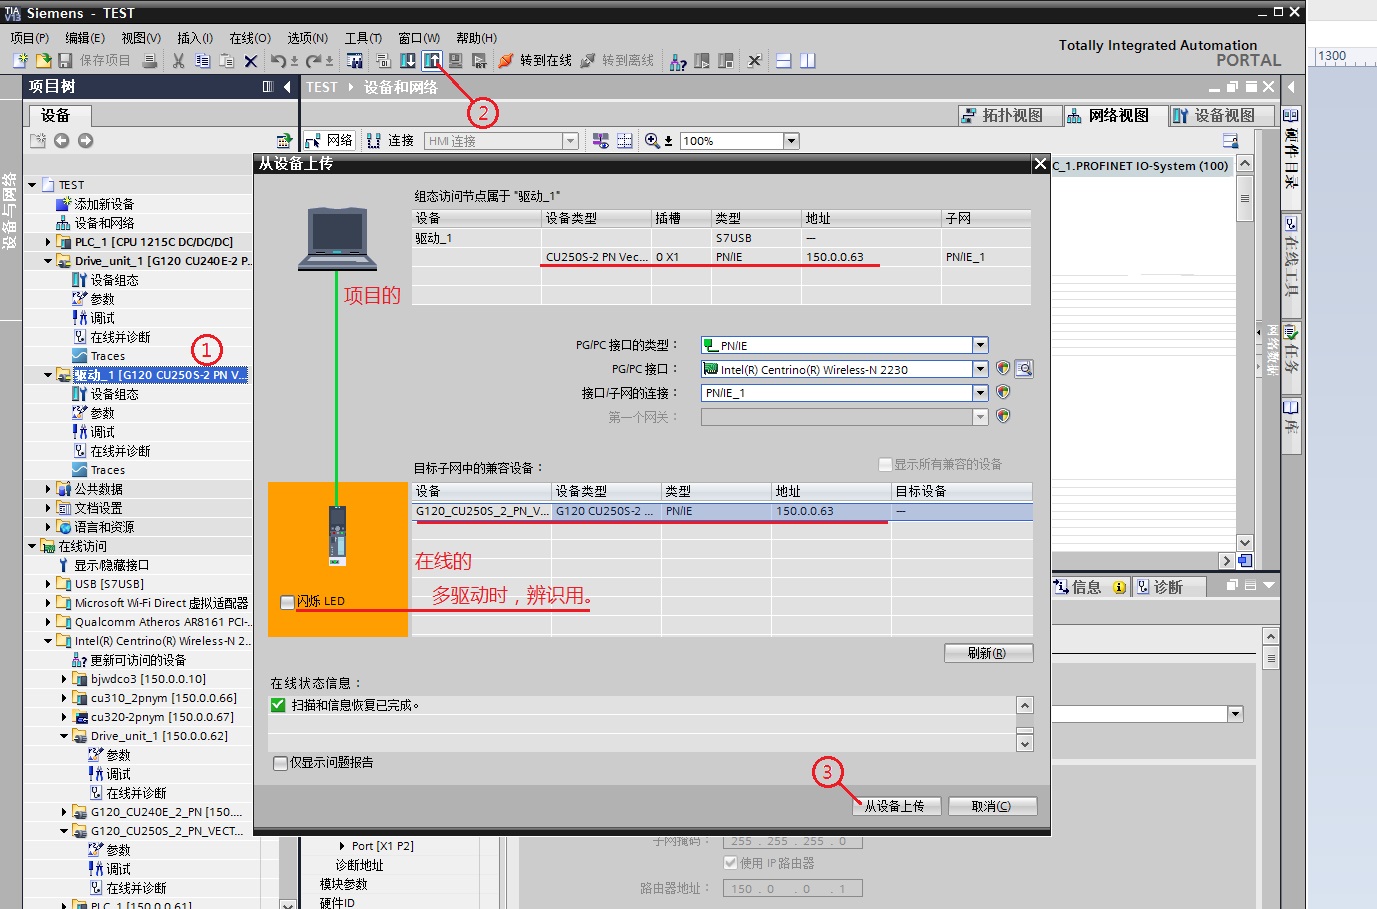Open the 100% zoom level dropdown
This screenshot has height=909, width=1377.
click(x=791, y=141)
